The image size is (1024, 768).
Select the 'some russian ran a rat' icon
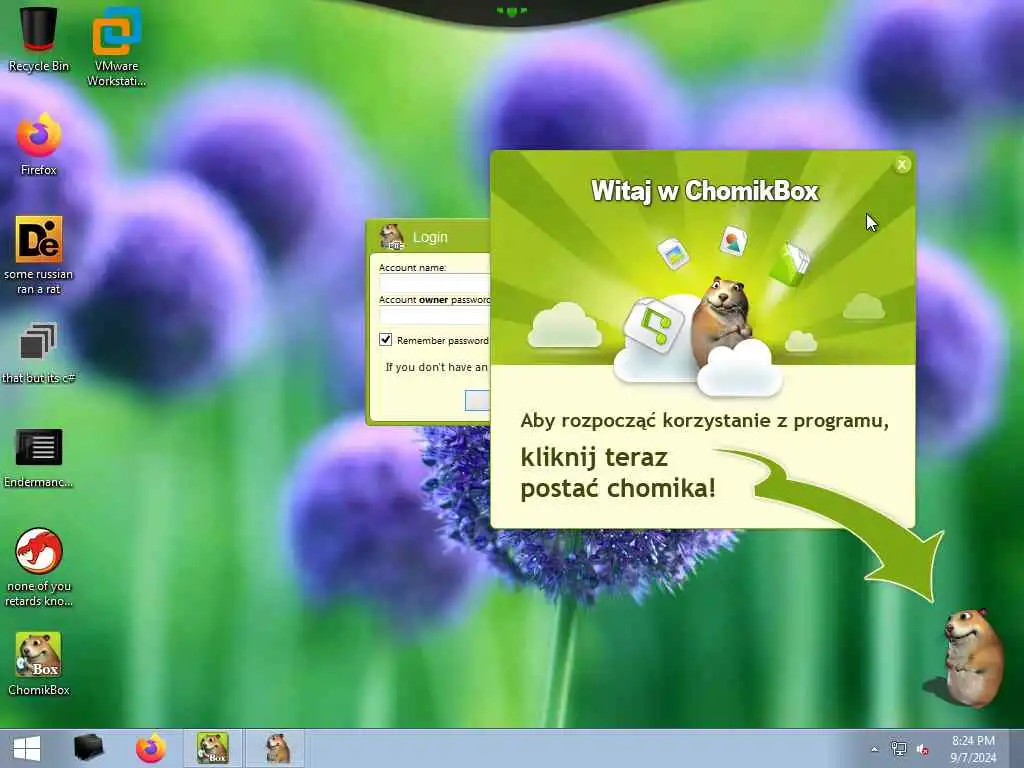pyautogui.click(x=39, y=255)
